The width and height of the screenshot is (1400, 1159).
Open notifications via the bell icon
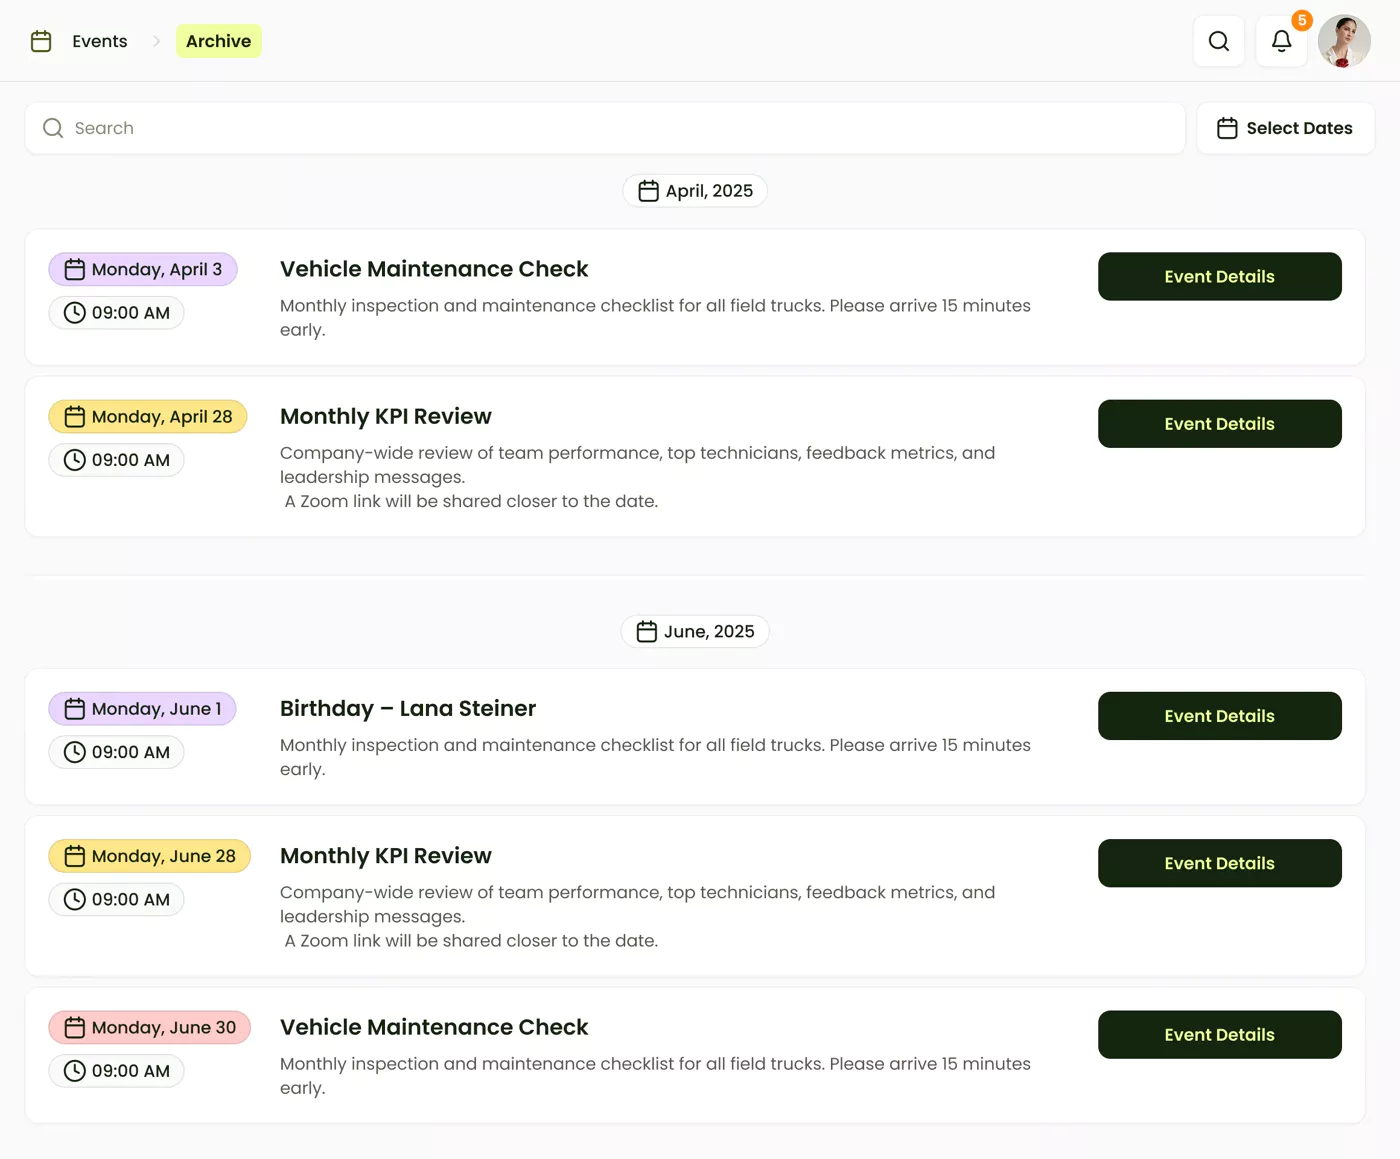coord(1281,41)
